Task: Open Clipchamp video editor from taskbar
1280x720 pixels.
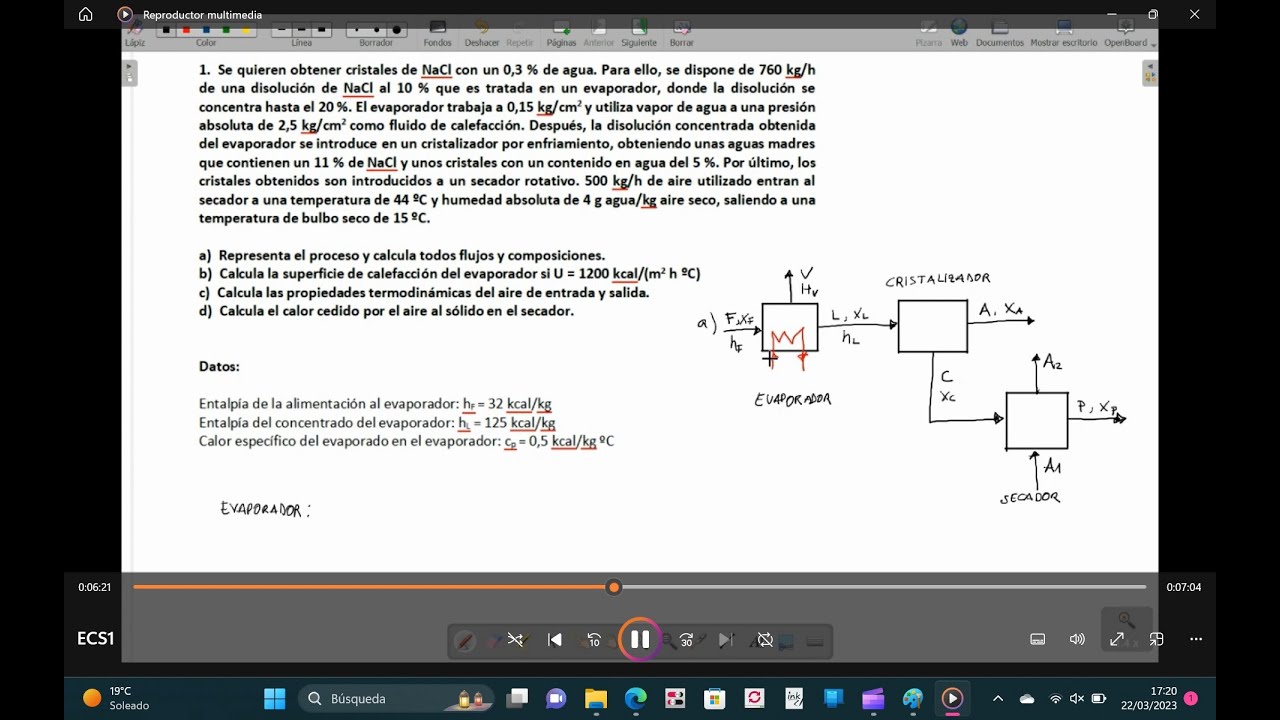Action: tap(873, 698)
